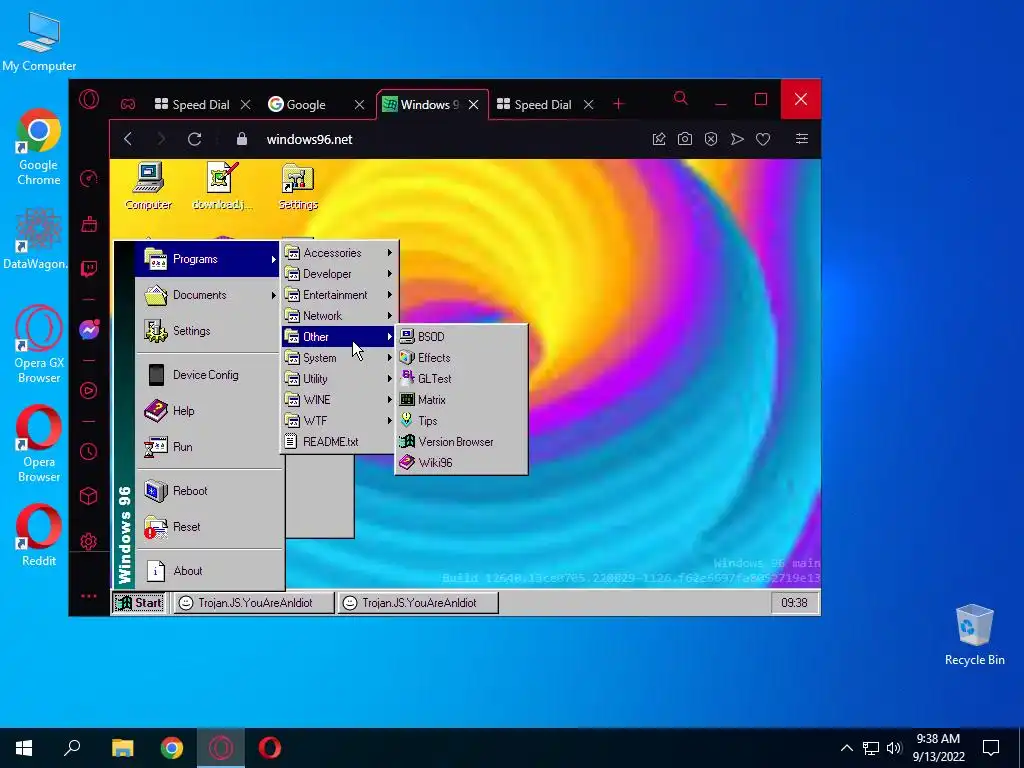Expand the Entertainment submenu
Viewport: 1024px width, 768px height.
[x=340, y=295]
